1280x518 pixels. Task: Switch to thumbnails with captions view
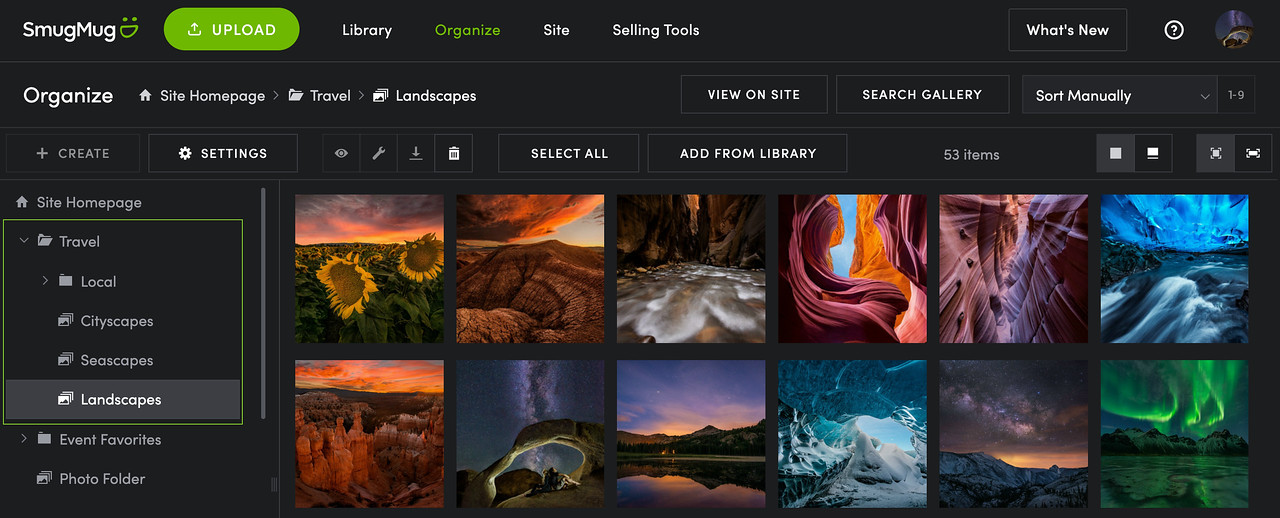(x=1153, y=153)
